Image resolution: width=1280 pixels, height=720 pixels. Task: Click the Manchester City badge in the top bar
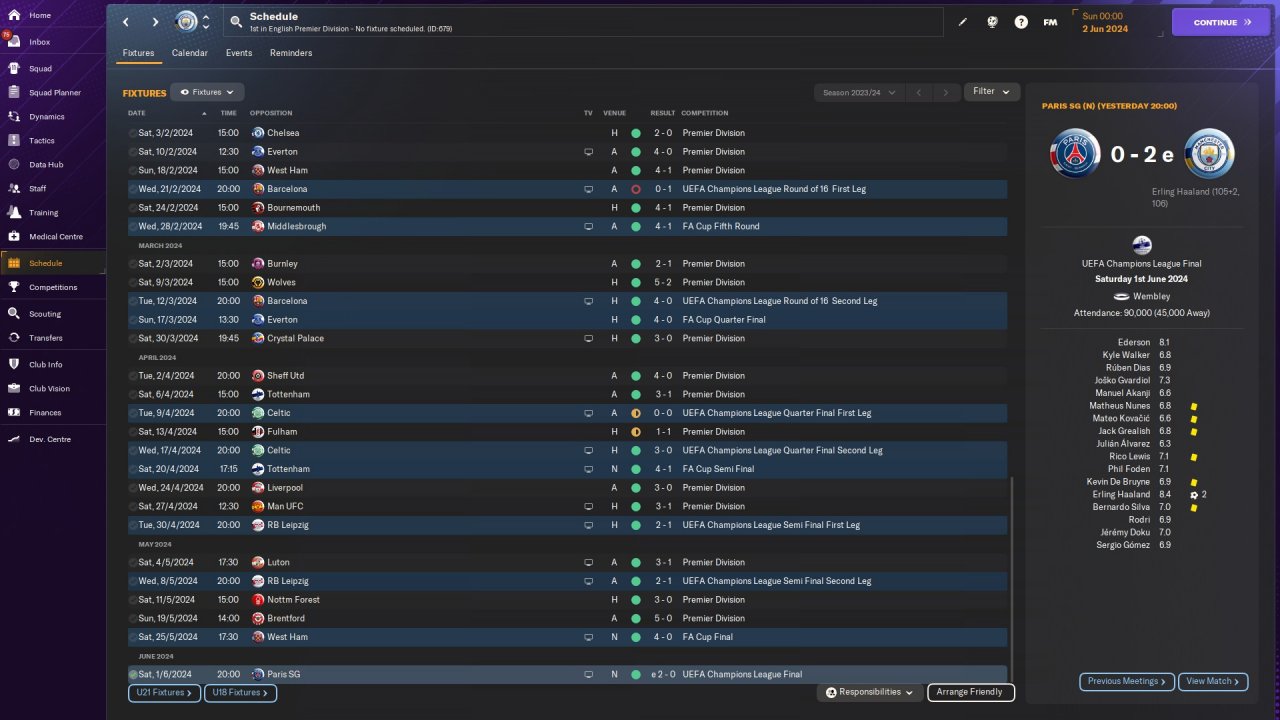pyautogui.click(x=186, y=22)
